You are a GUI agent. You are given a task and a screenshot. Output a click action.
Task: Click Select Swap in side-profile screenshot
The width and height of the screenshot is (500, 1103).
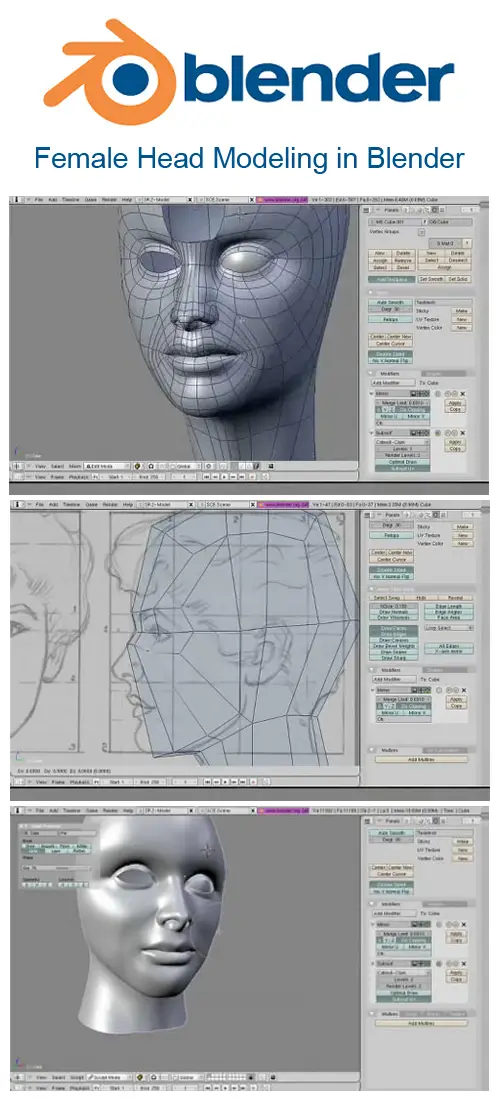(387, 598)
